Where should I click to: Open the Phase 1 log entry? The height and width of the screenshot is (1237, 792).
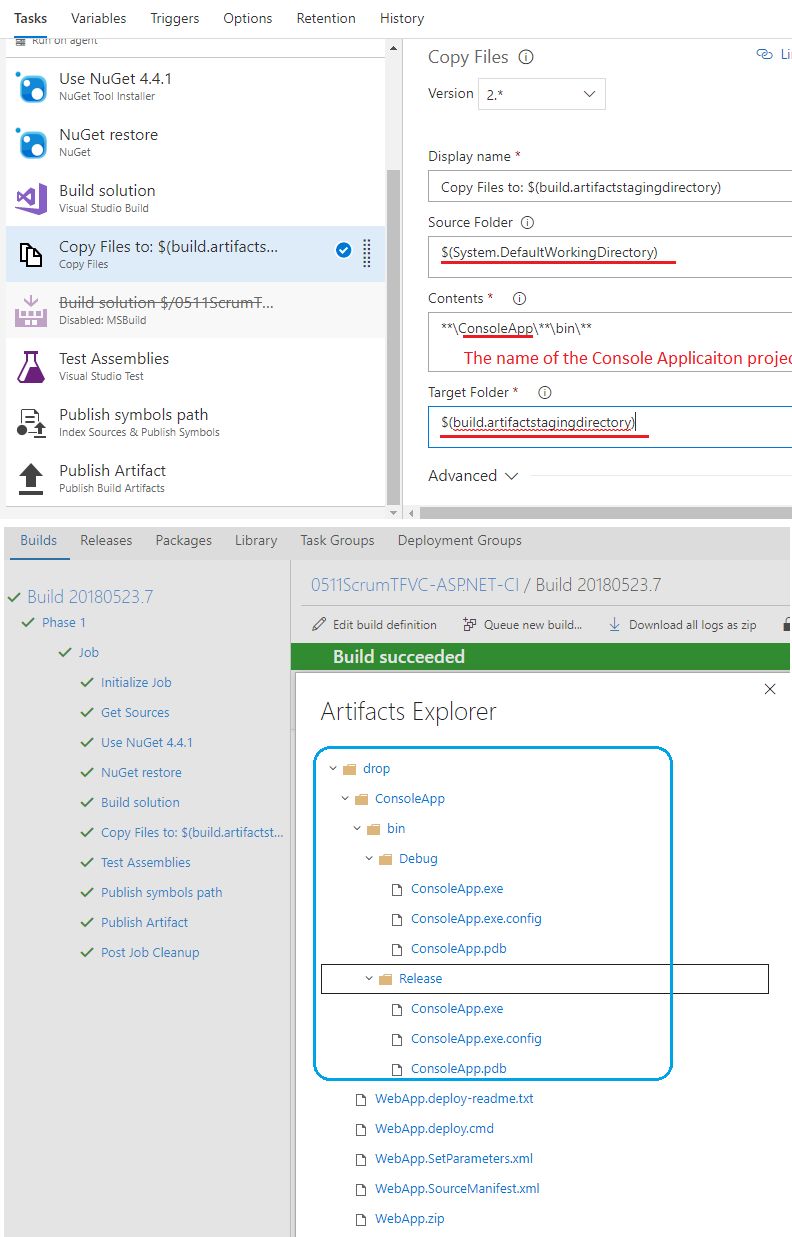(x=64, y=622)
